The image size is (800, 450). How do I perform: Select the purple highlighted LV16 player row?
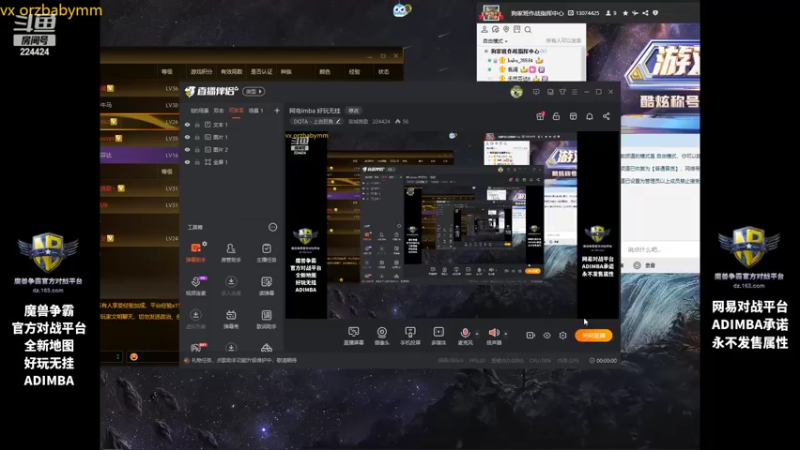(140, 155)
